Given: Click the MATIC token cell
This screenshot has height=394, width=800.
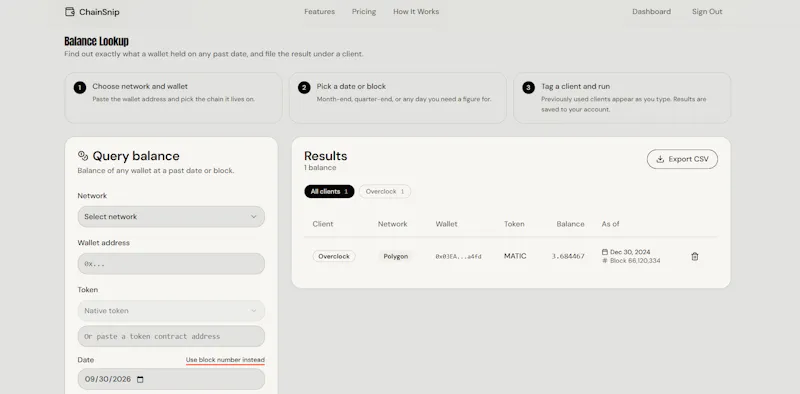Looking at the screenshot, I should pos(515,256).
